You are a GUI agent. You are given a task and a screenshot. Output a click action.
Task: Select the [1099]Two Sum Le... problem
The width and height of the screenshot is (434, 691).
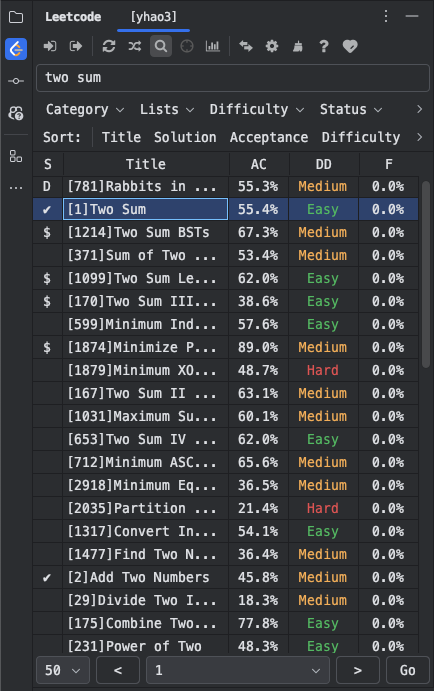point(145,278)
